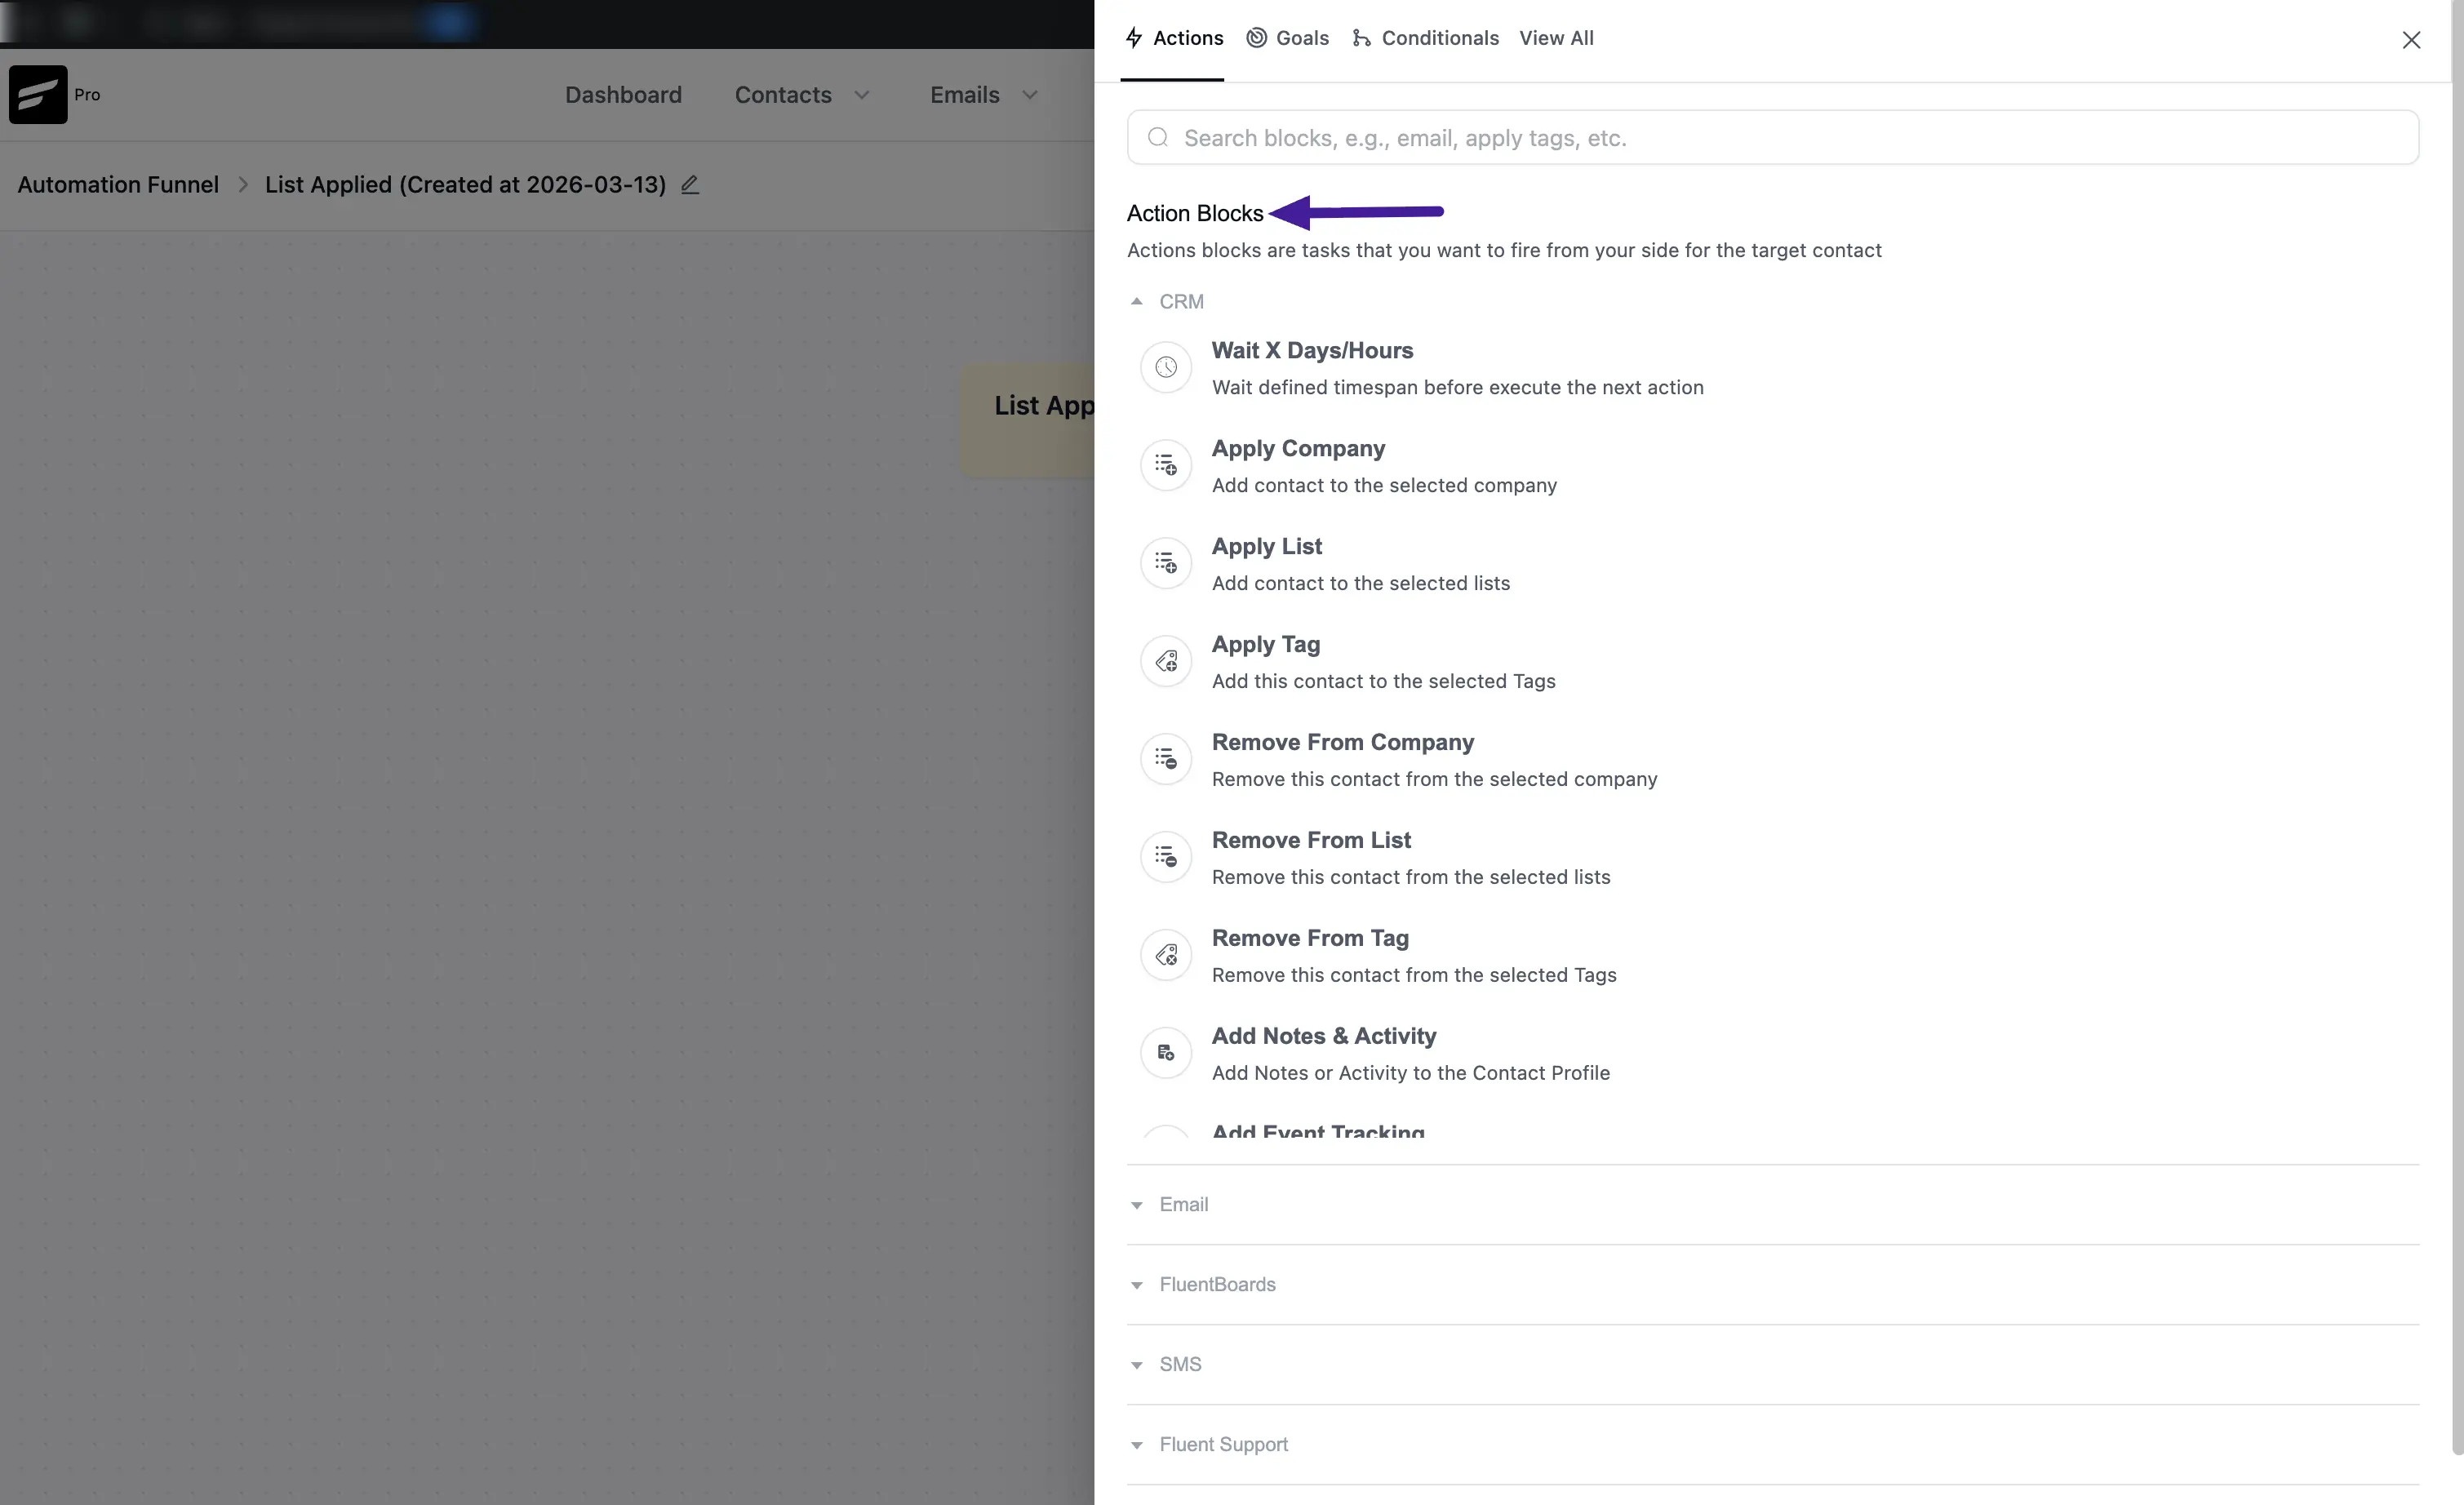Select the Apply Company block
This screenshot has width=2464, height=1505.
coord(1772,465)
